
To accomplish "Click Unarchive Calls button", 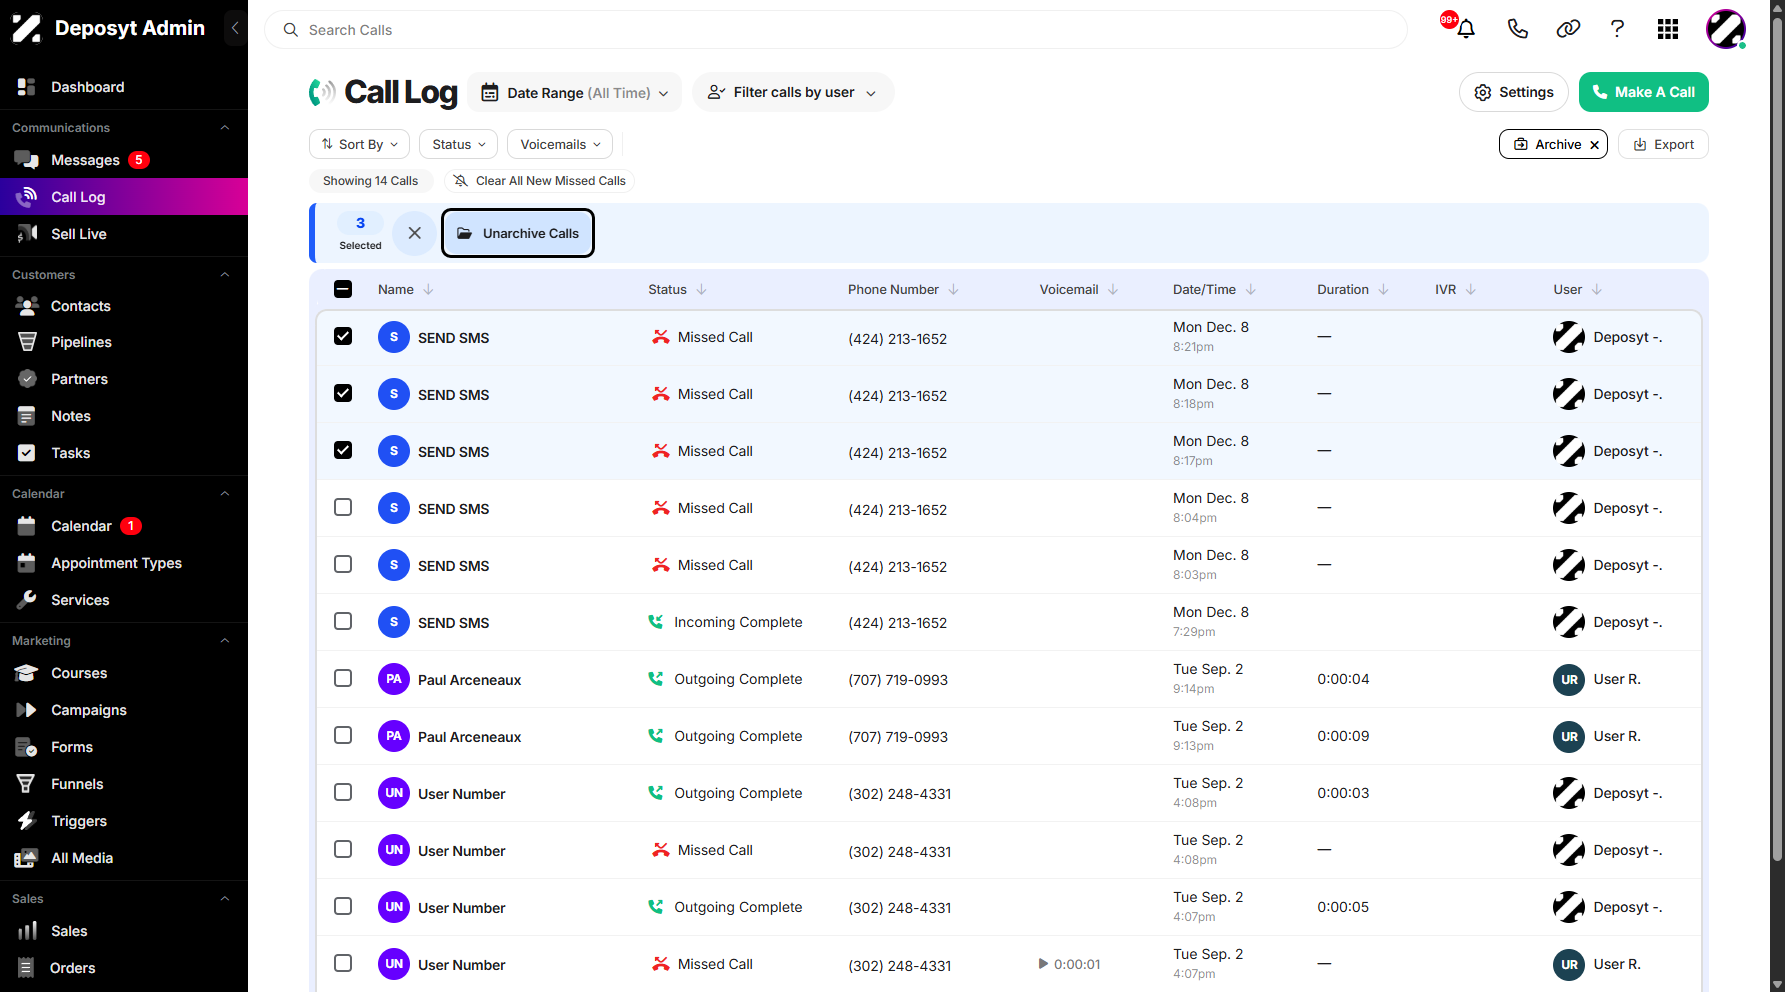I will [x=518, y=233].
